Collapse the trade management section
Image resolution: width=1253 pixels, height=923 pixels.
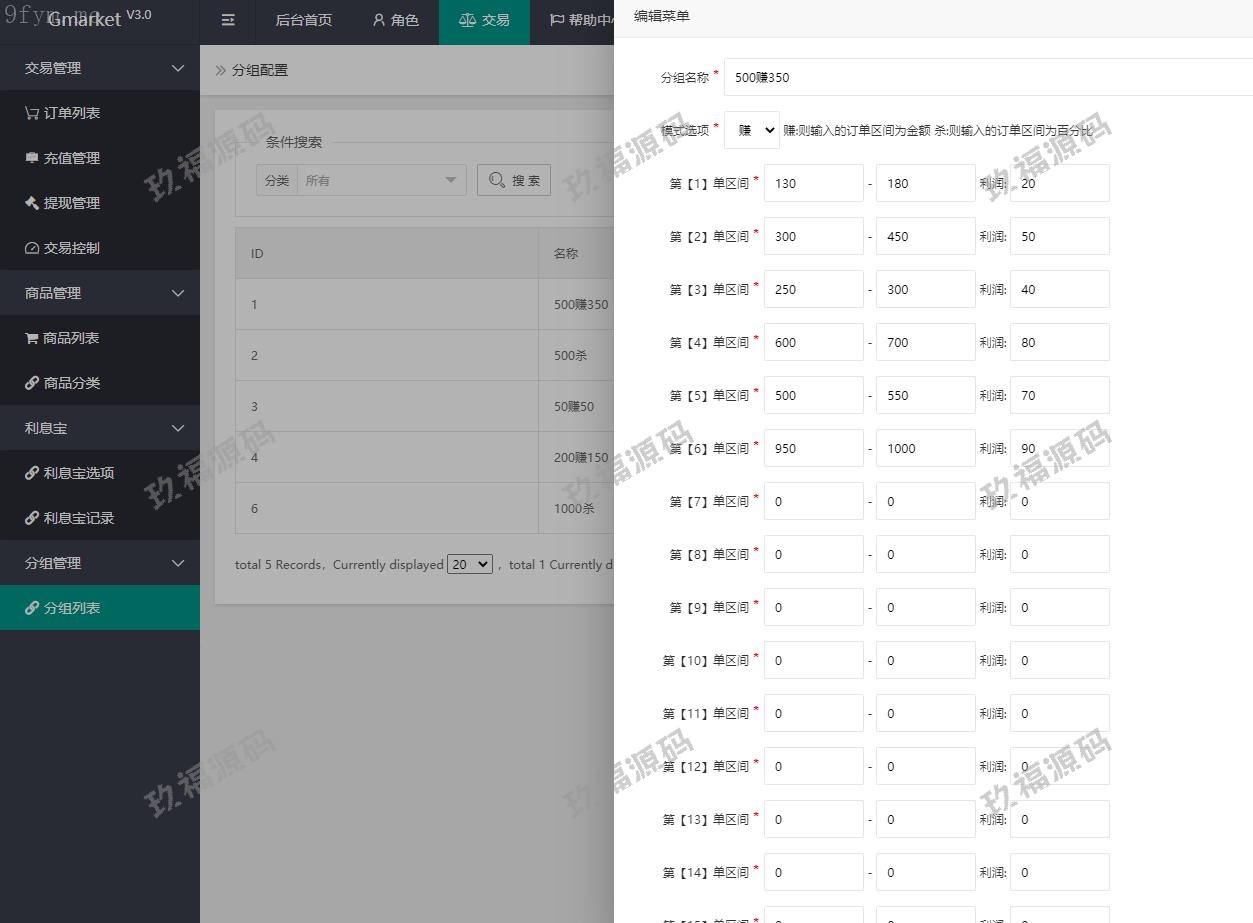pos(178,68)
